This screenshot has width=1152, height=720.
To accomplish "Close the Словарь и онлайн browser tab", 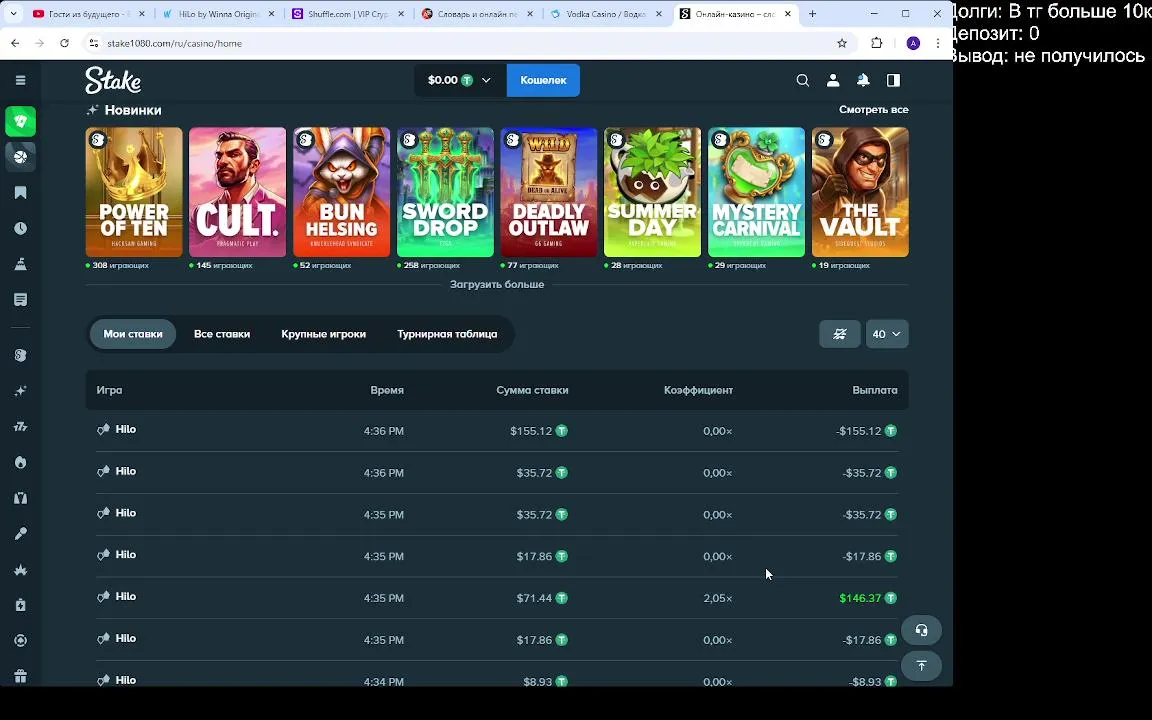I will [x=530, y=14].
